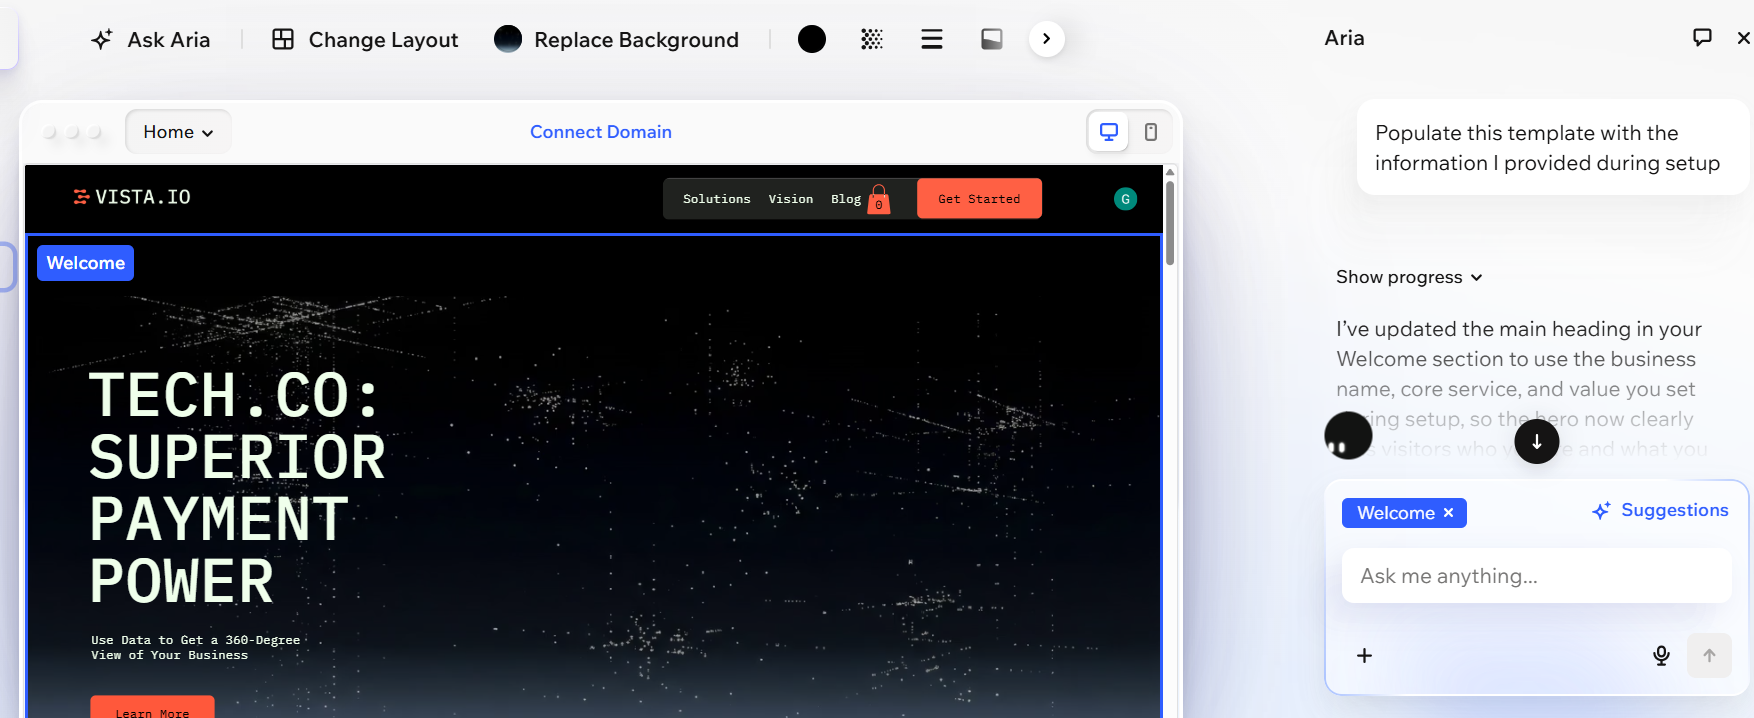The image size is (1754, 718).
Task: Click Connect Domain link
Action: click(x=601, y=132)
